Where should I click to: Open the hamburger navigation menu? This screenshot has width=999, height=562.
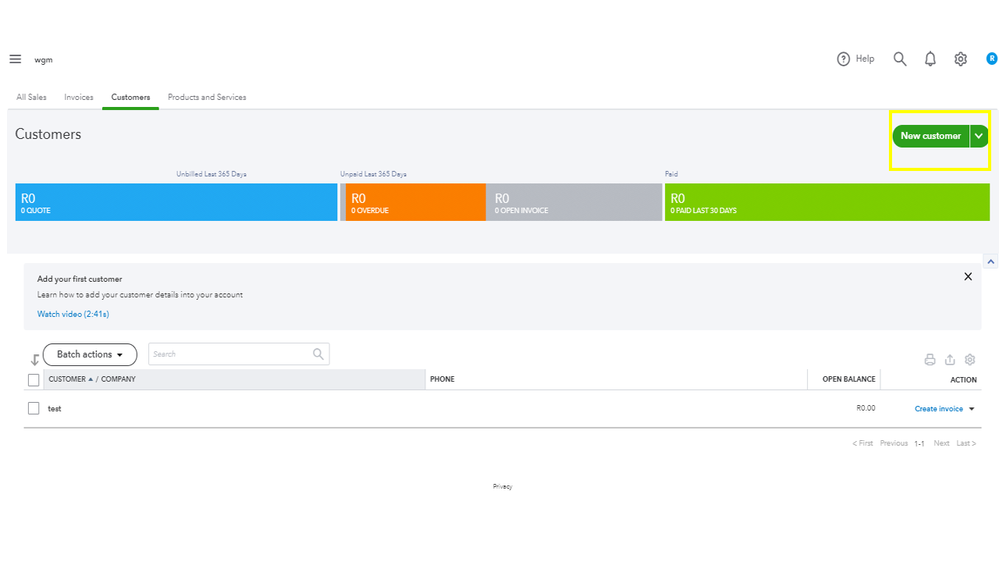pos(15,59)
